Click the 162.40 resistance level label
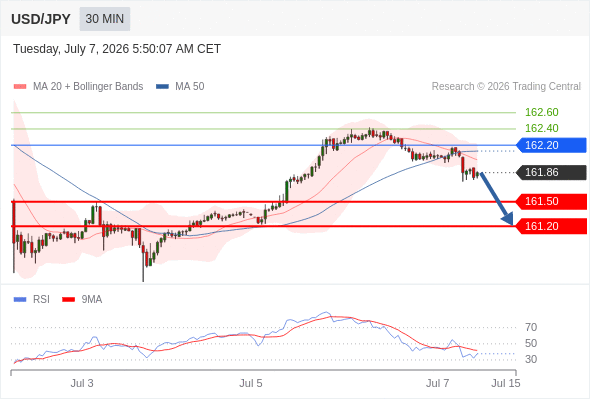Image resolution: width=590 pixels, height=400 pixels. pos(541,128)
